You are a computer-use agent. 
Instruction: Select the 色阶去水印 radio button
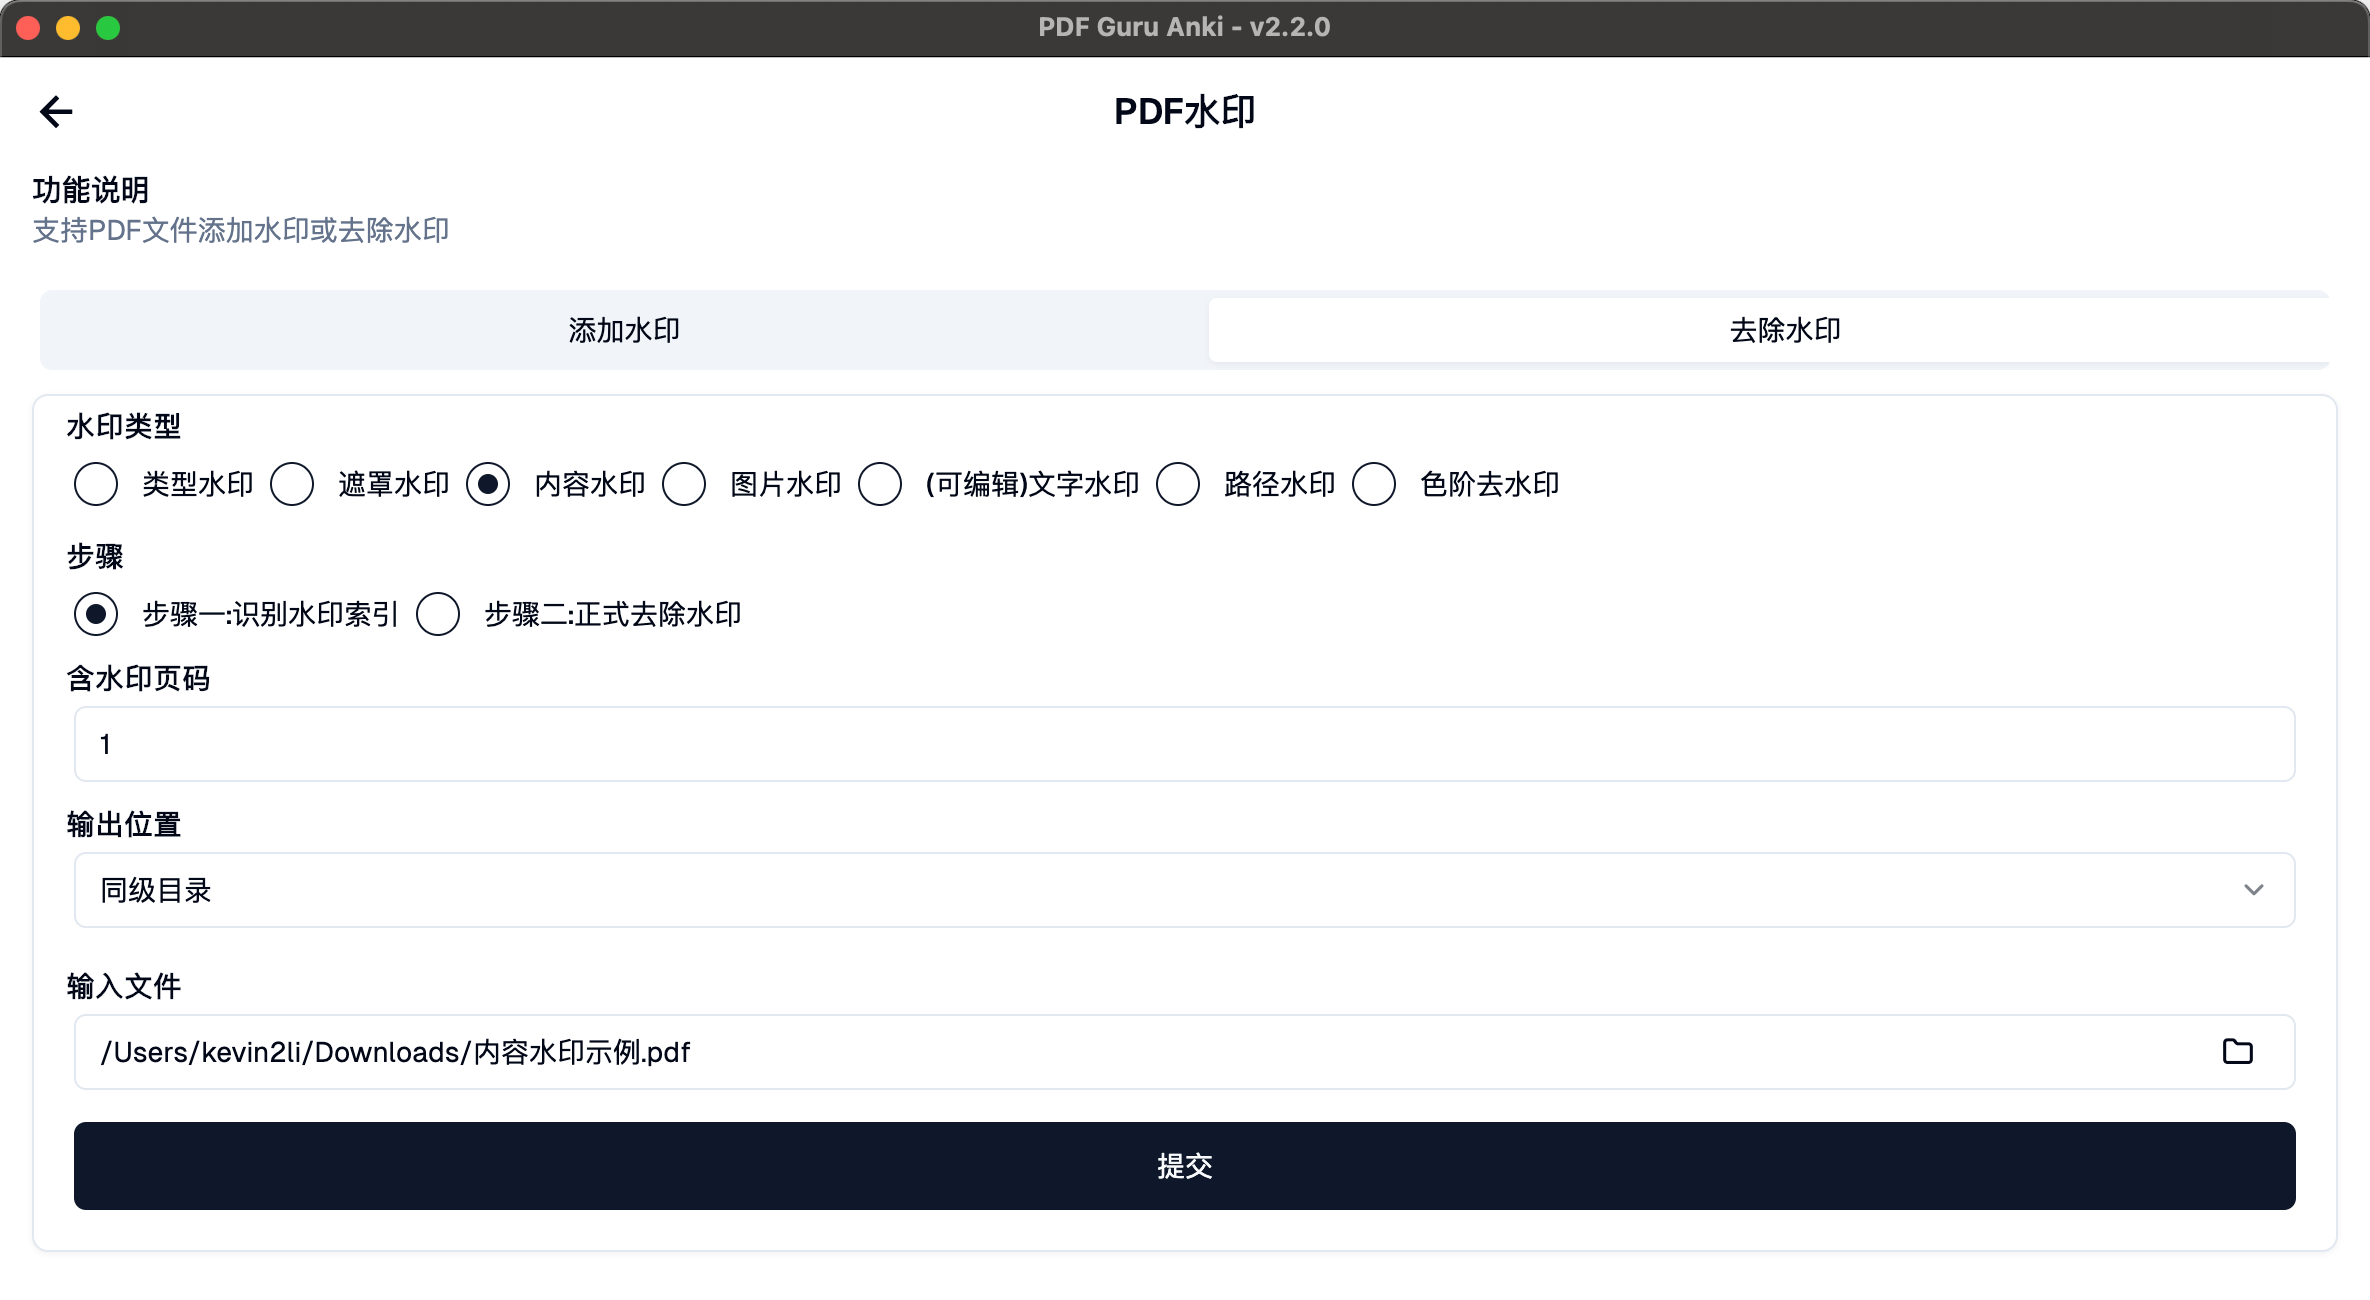(x=1374, y=484)
